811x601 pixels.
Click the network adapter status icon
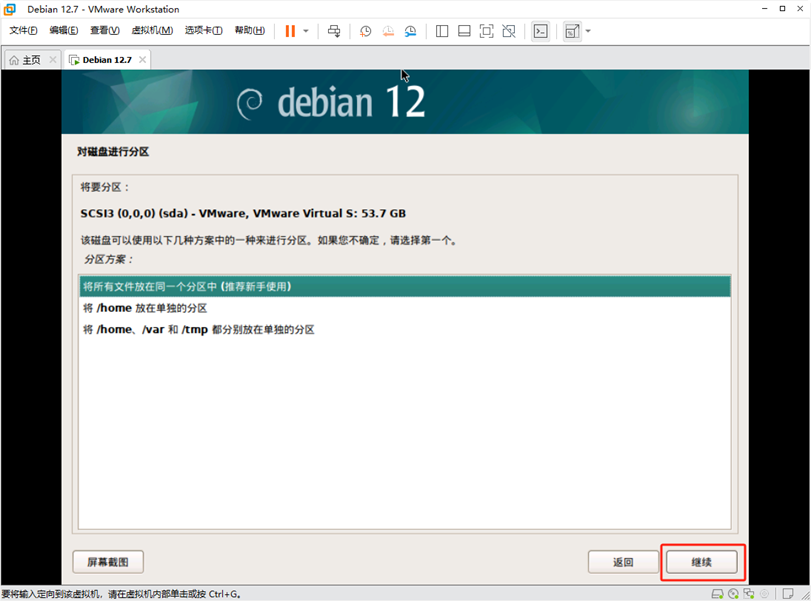(x=748, y=594)
